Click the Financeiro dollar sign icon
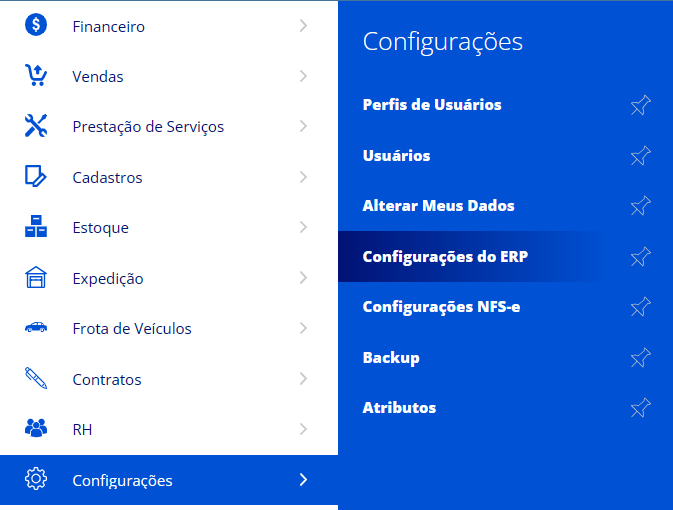This screenshot has width=673, height=510. click(36, 26)
